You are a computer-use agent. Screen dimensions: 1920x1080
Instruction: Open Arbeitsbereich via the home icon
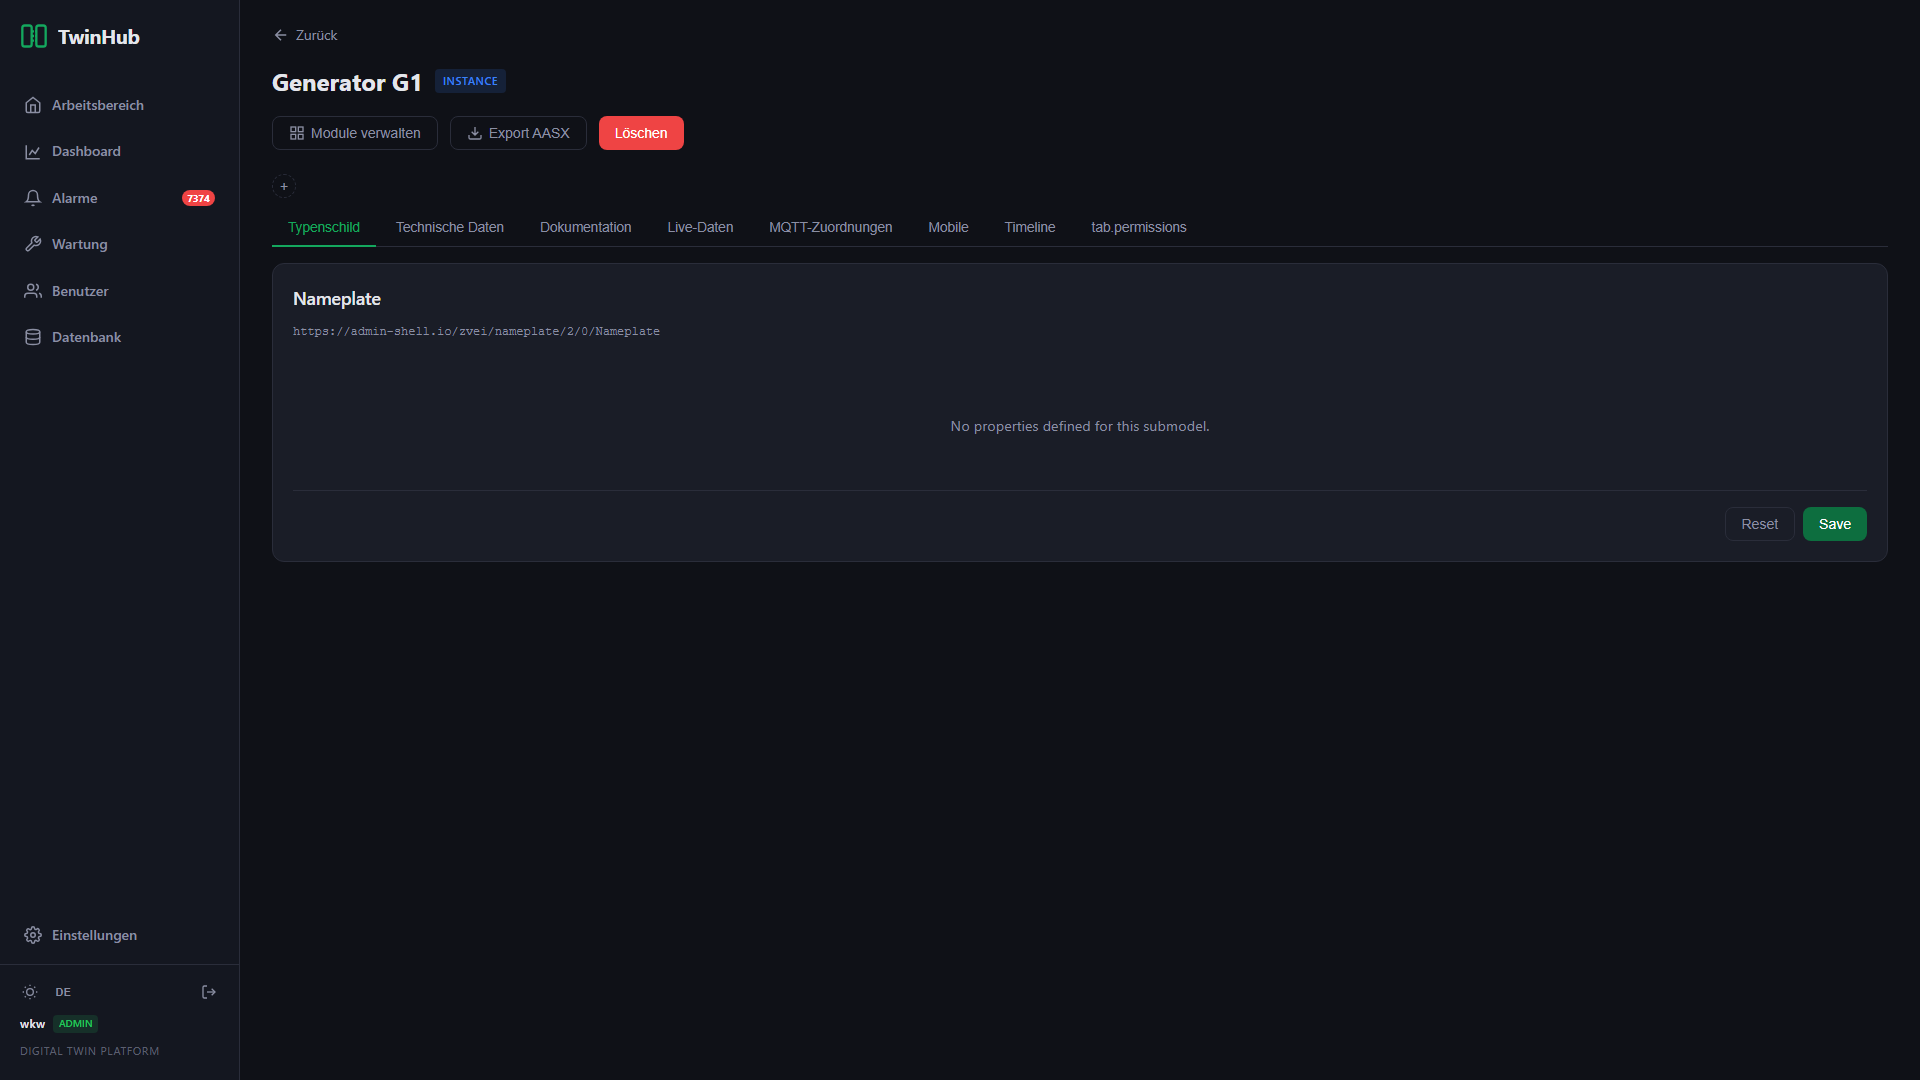(33, 105)
